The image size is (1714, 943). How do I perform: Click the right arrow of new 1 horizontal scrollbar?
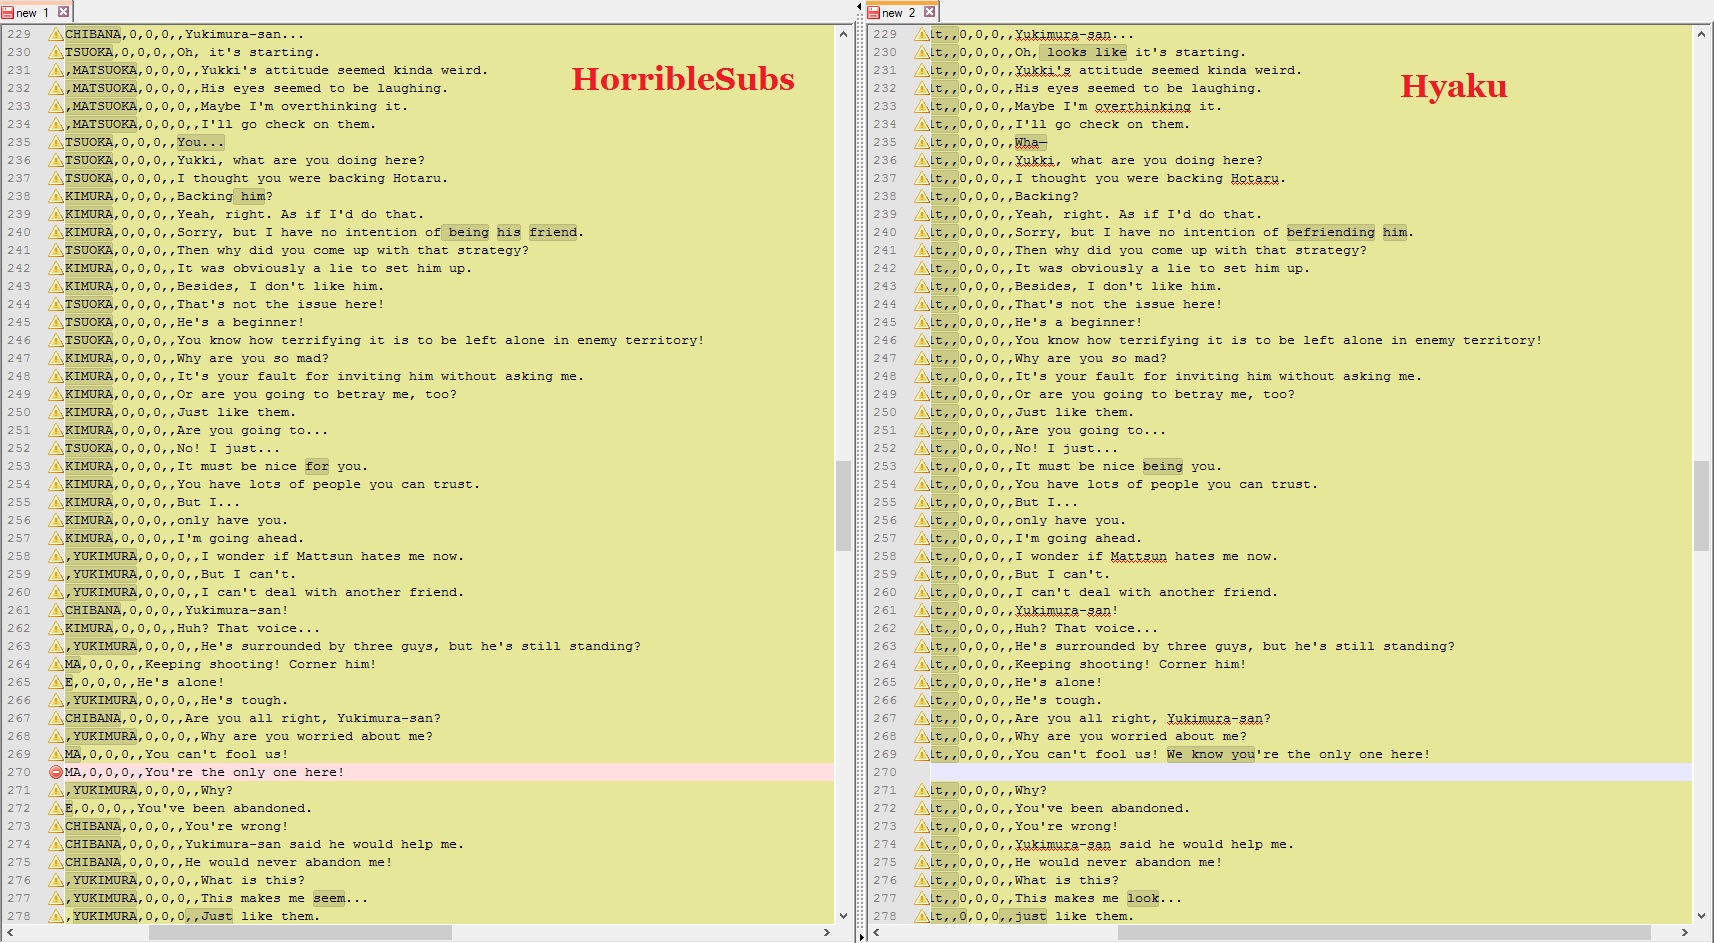tap(826, 932)
